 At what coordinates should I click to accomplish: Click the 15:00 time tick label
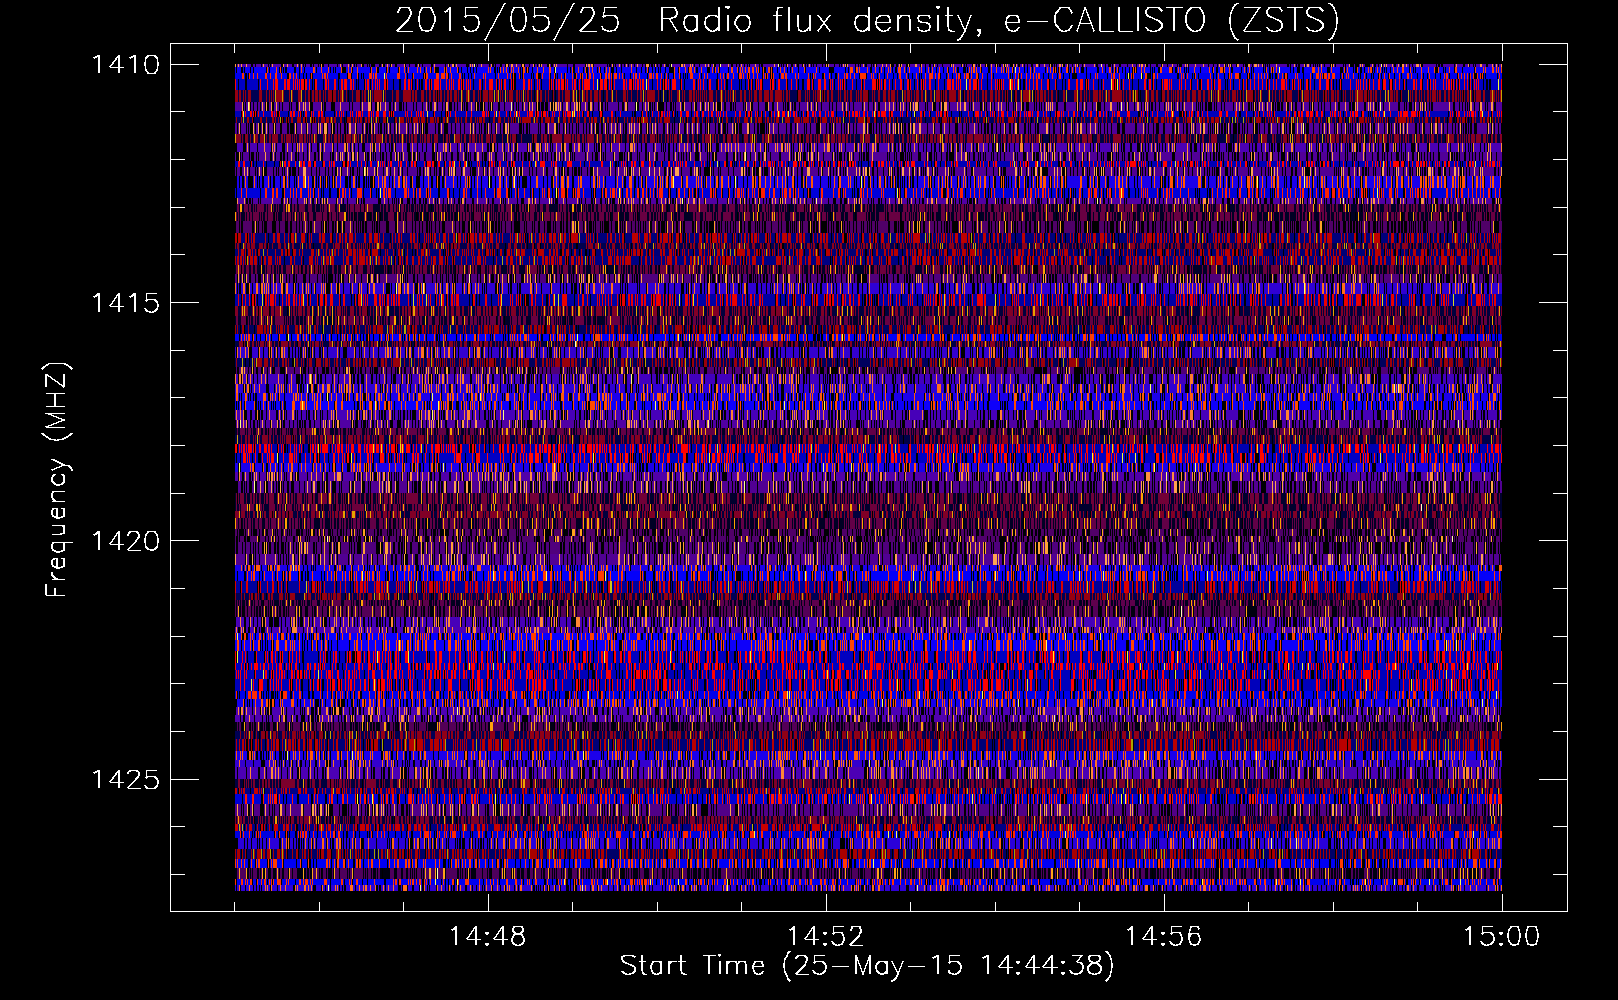[x=1501, y=937]
